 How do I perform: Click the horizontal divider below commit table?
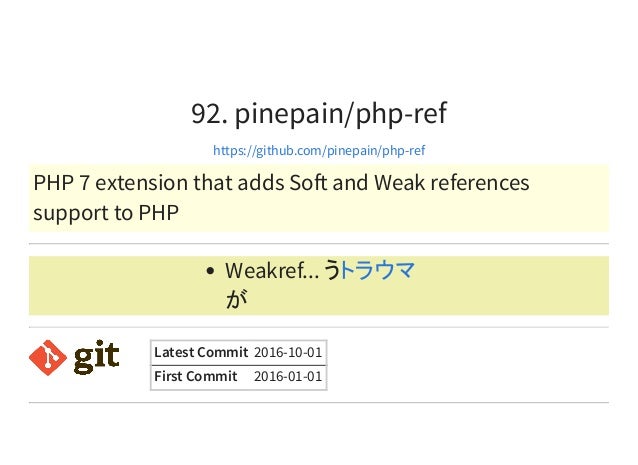(319, 403)
